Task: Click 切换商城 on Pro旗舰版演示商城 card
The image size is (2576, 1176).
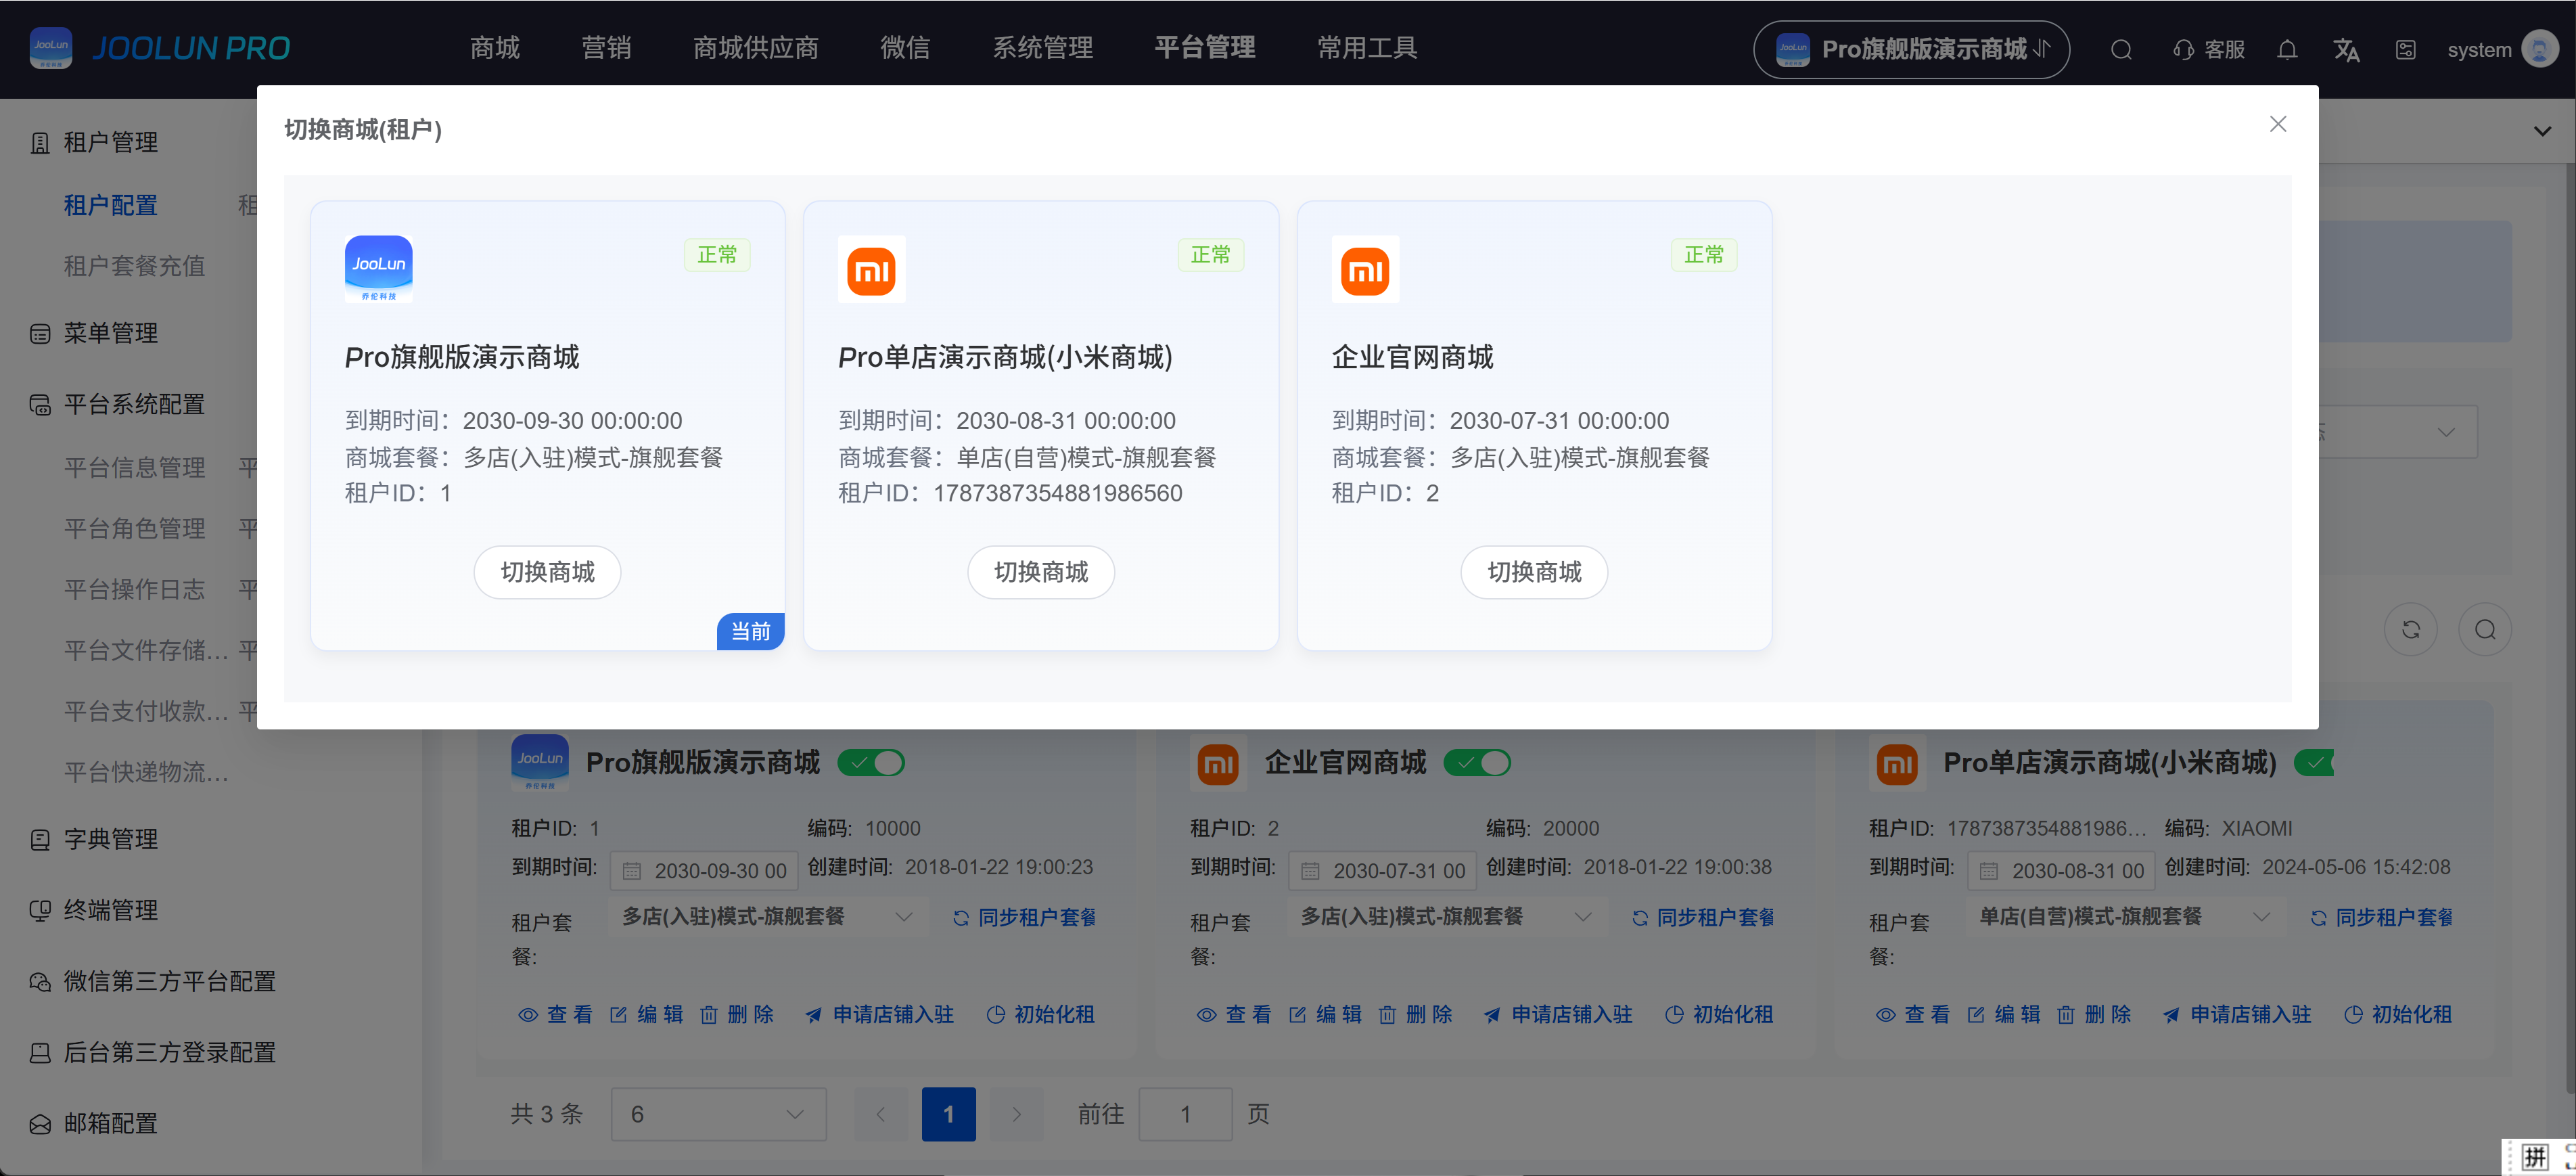Action: [x=547, y=572]
